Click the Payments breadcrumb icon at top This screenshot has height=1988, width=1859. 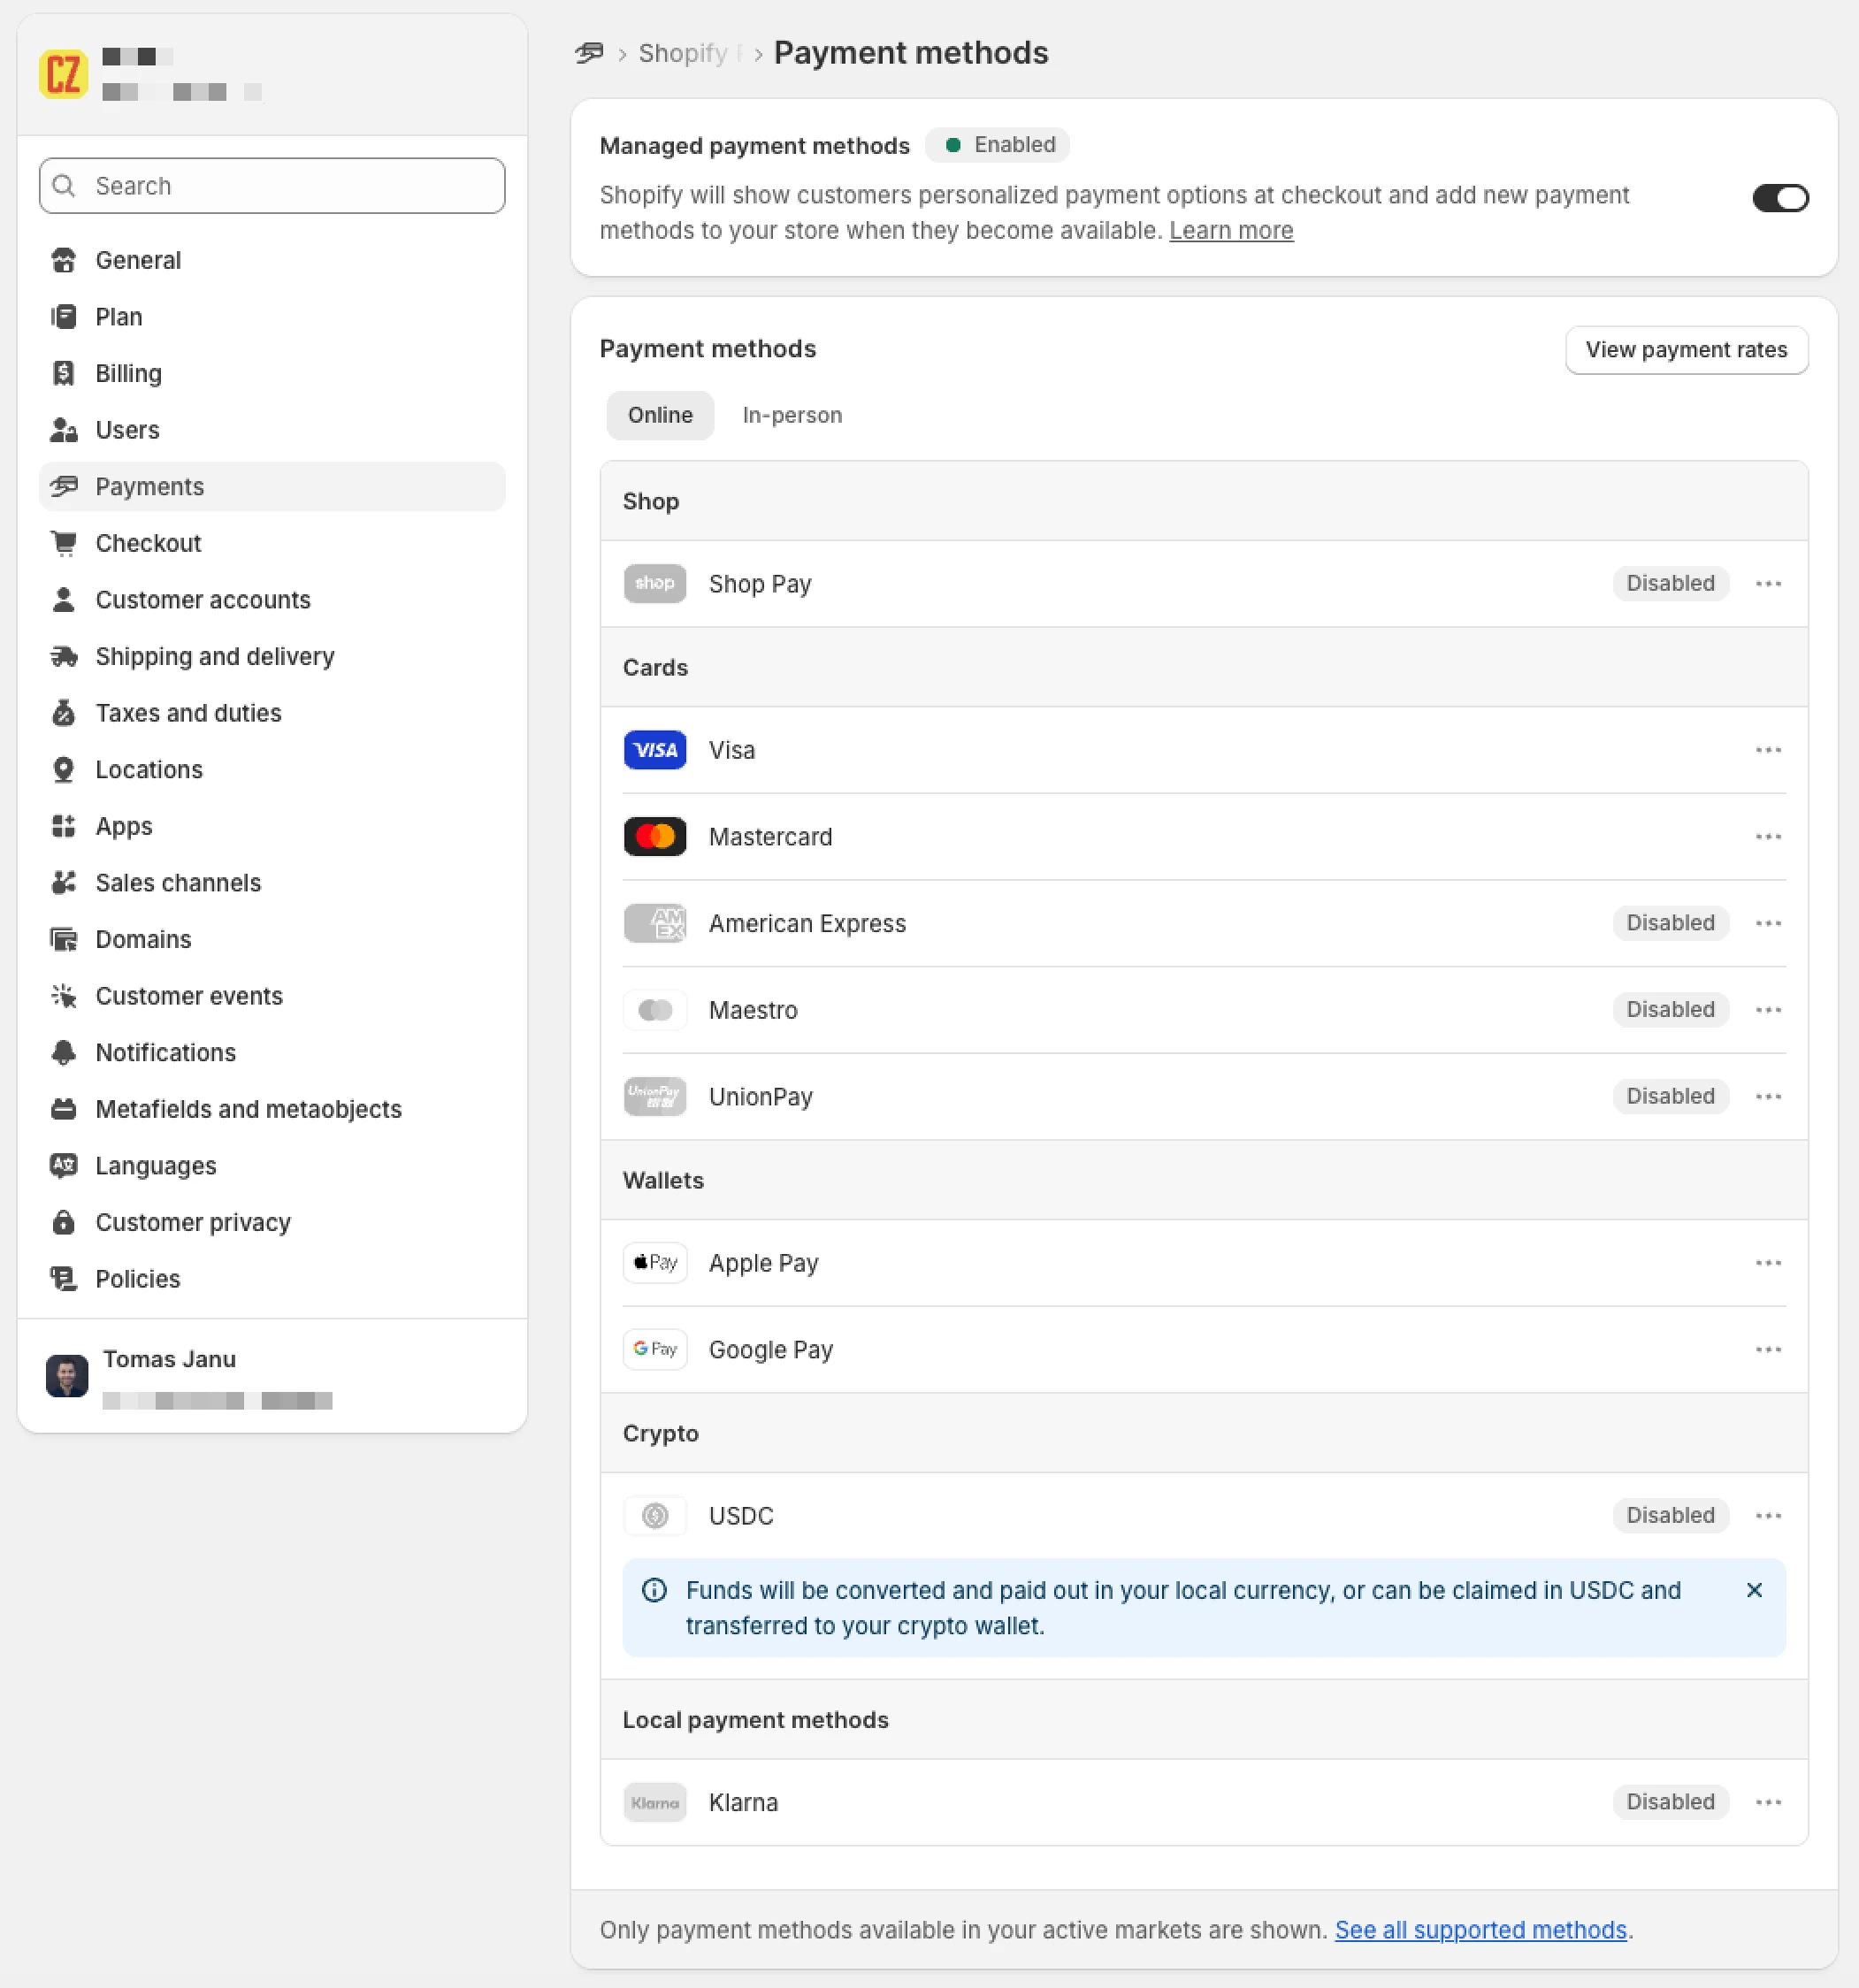pyautogui.click(x=589, y=53)
